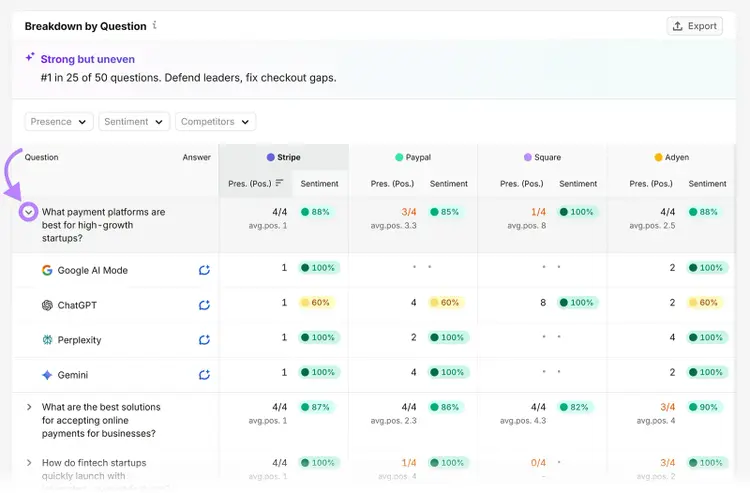Click Square 82% sentiment badge

click(575, 407)
